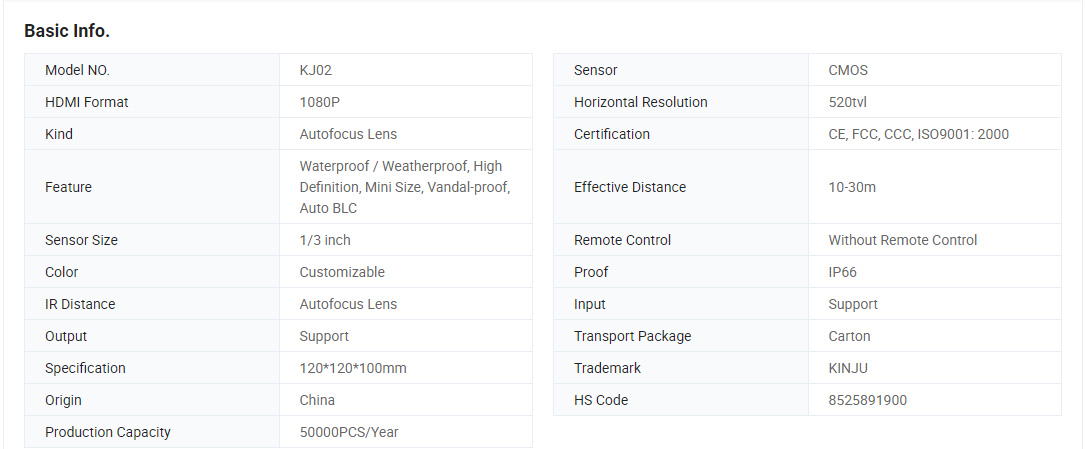Select the Customizable color value
This screenshot has height=449, width=1086.
click(342, 272)
